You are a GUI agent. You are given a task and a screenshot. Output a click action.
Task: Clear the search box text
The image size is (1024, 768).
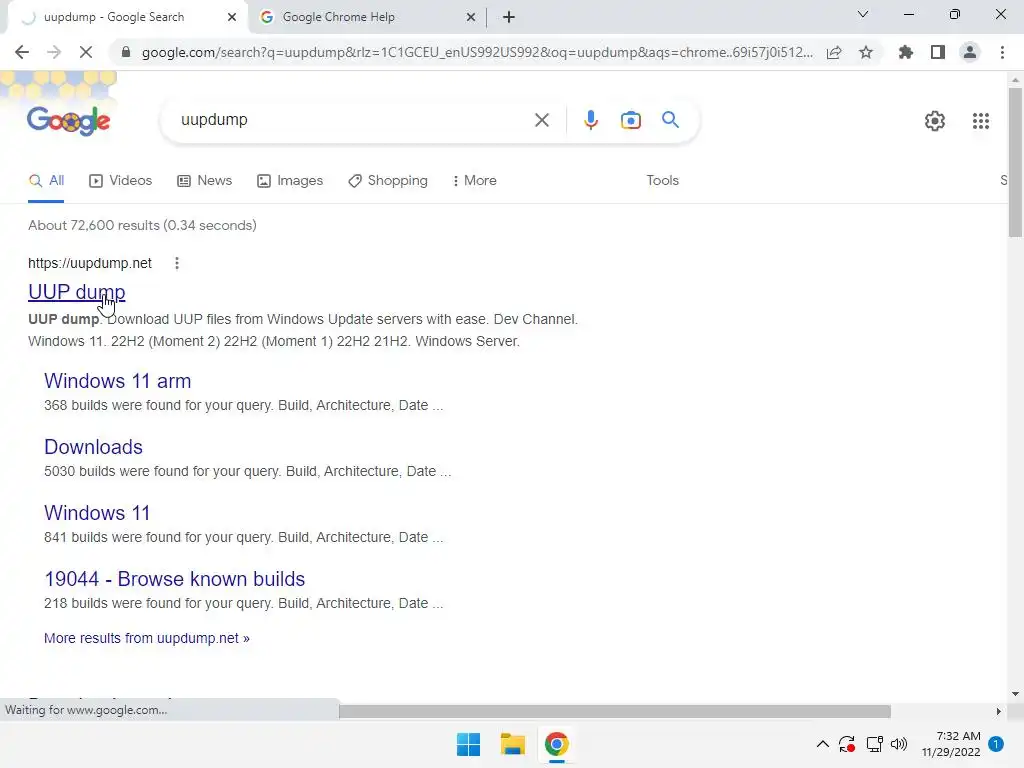coord(541,120)
